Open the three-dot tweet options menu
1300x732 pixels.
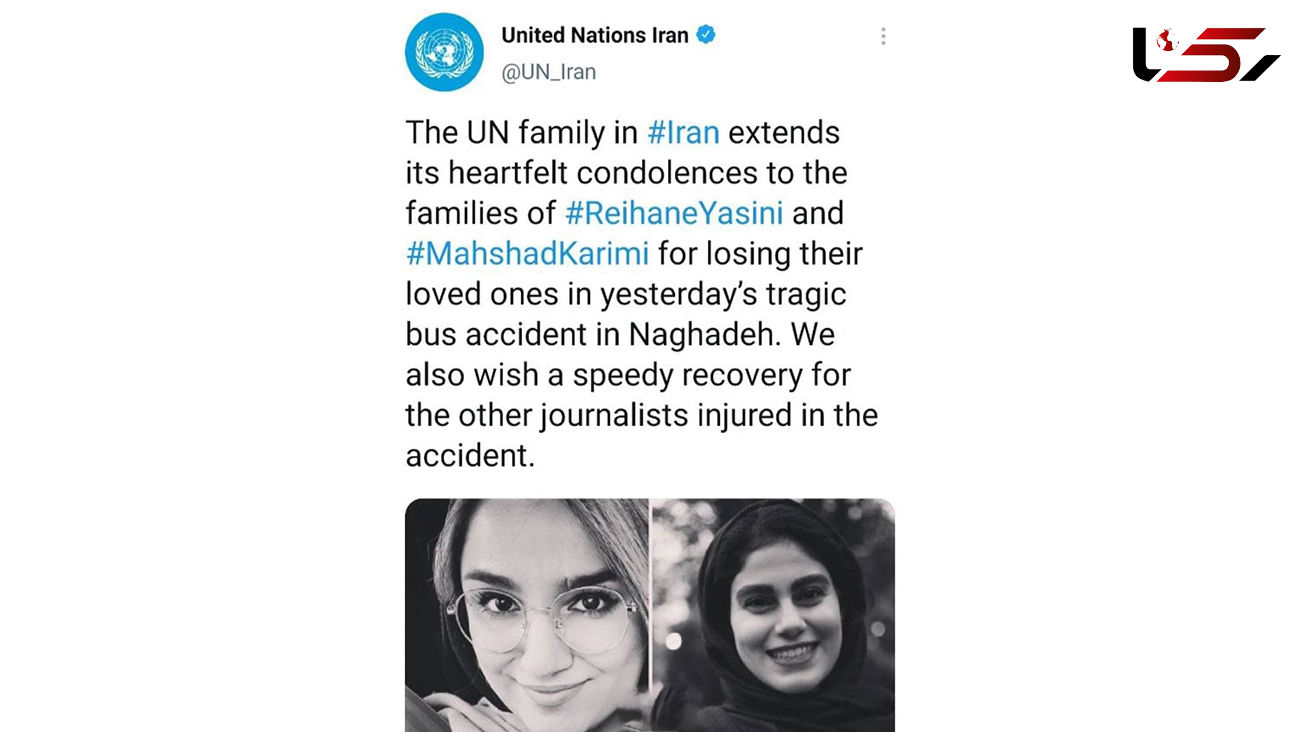pyautogui.click(x=883, y=37)
